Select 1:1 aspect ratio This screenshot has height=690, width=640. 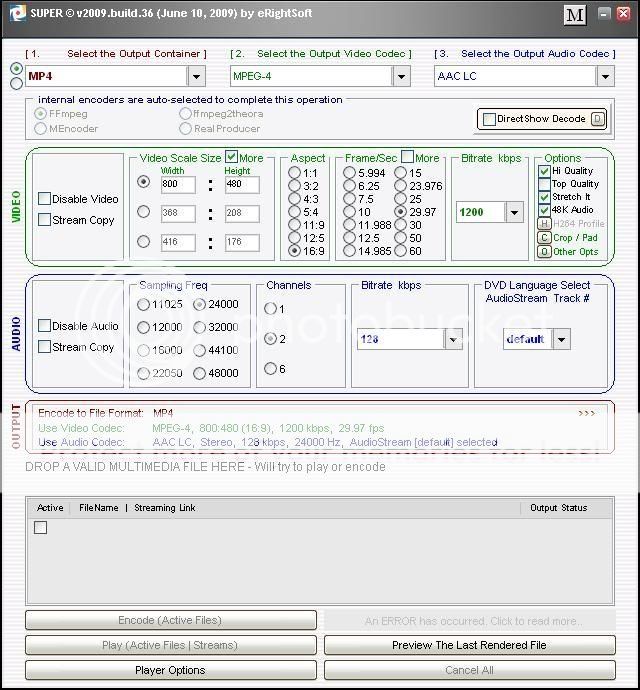[x=294, y=172]
